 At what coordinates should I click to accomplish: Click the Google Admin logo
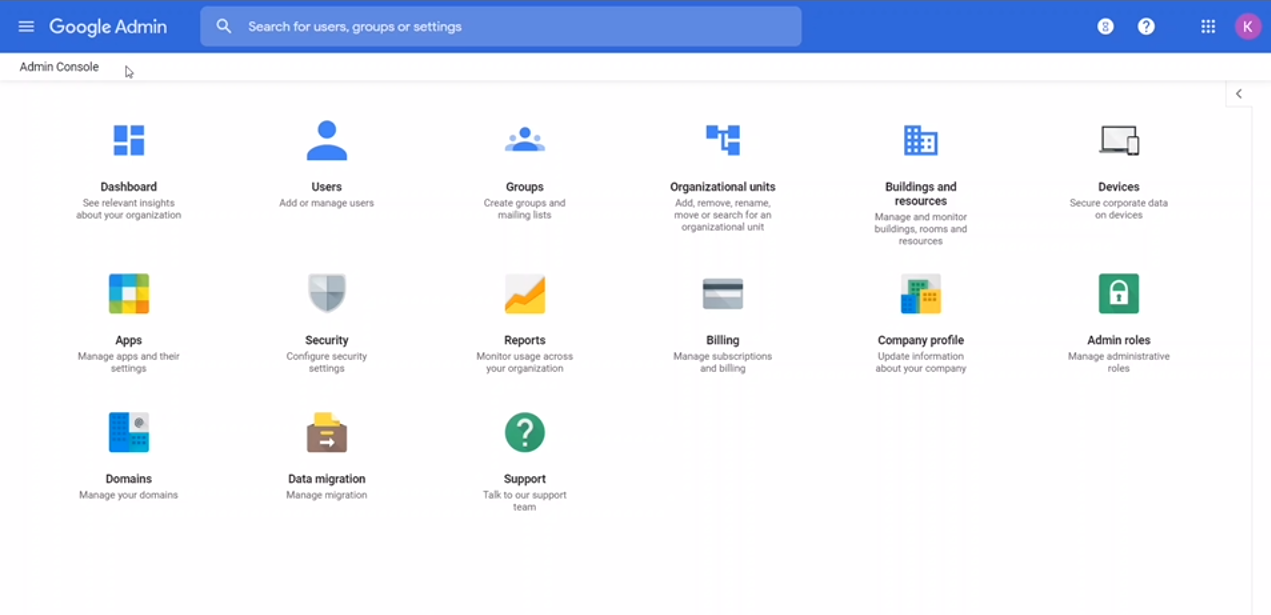point(108,27)
